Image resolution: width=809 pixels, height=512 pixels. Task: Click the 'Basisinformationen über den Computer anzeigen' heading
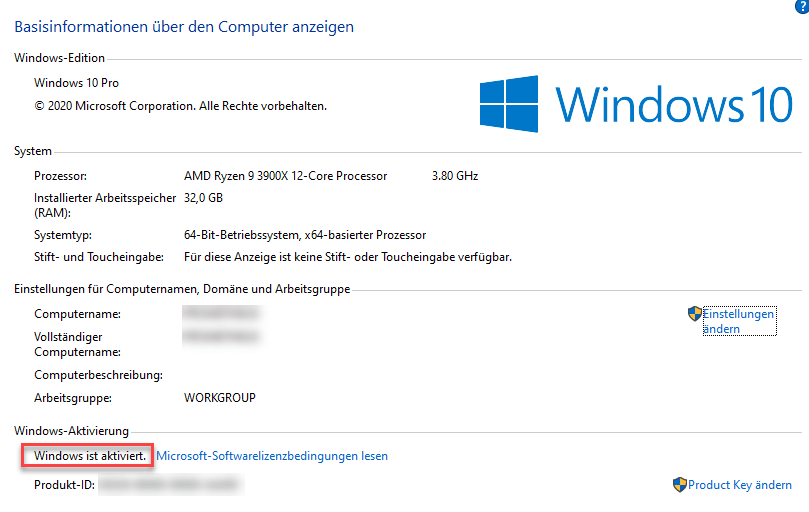(184, 26)
